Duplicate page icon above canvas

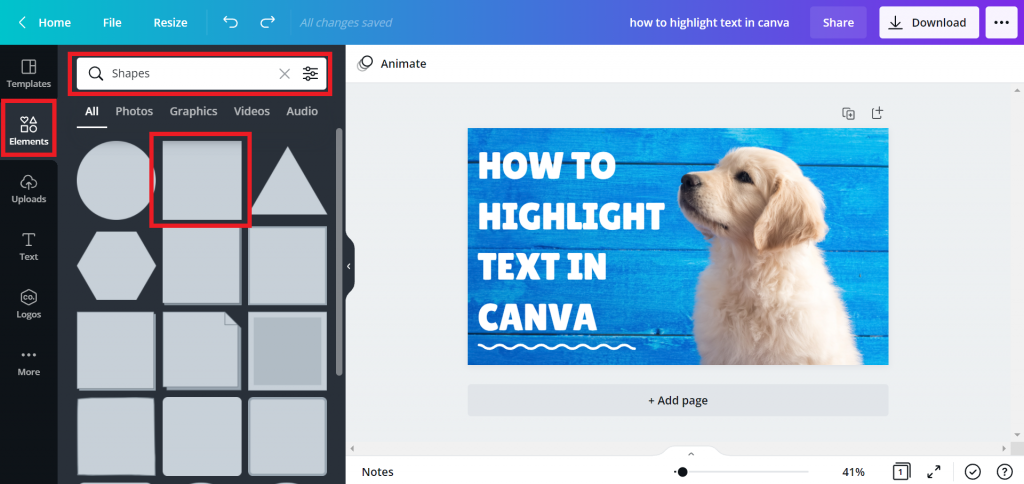coord(848,114)
